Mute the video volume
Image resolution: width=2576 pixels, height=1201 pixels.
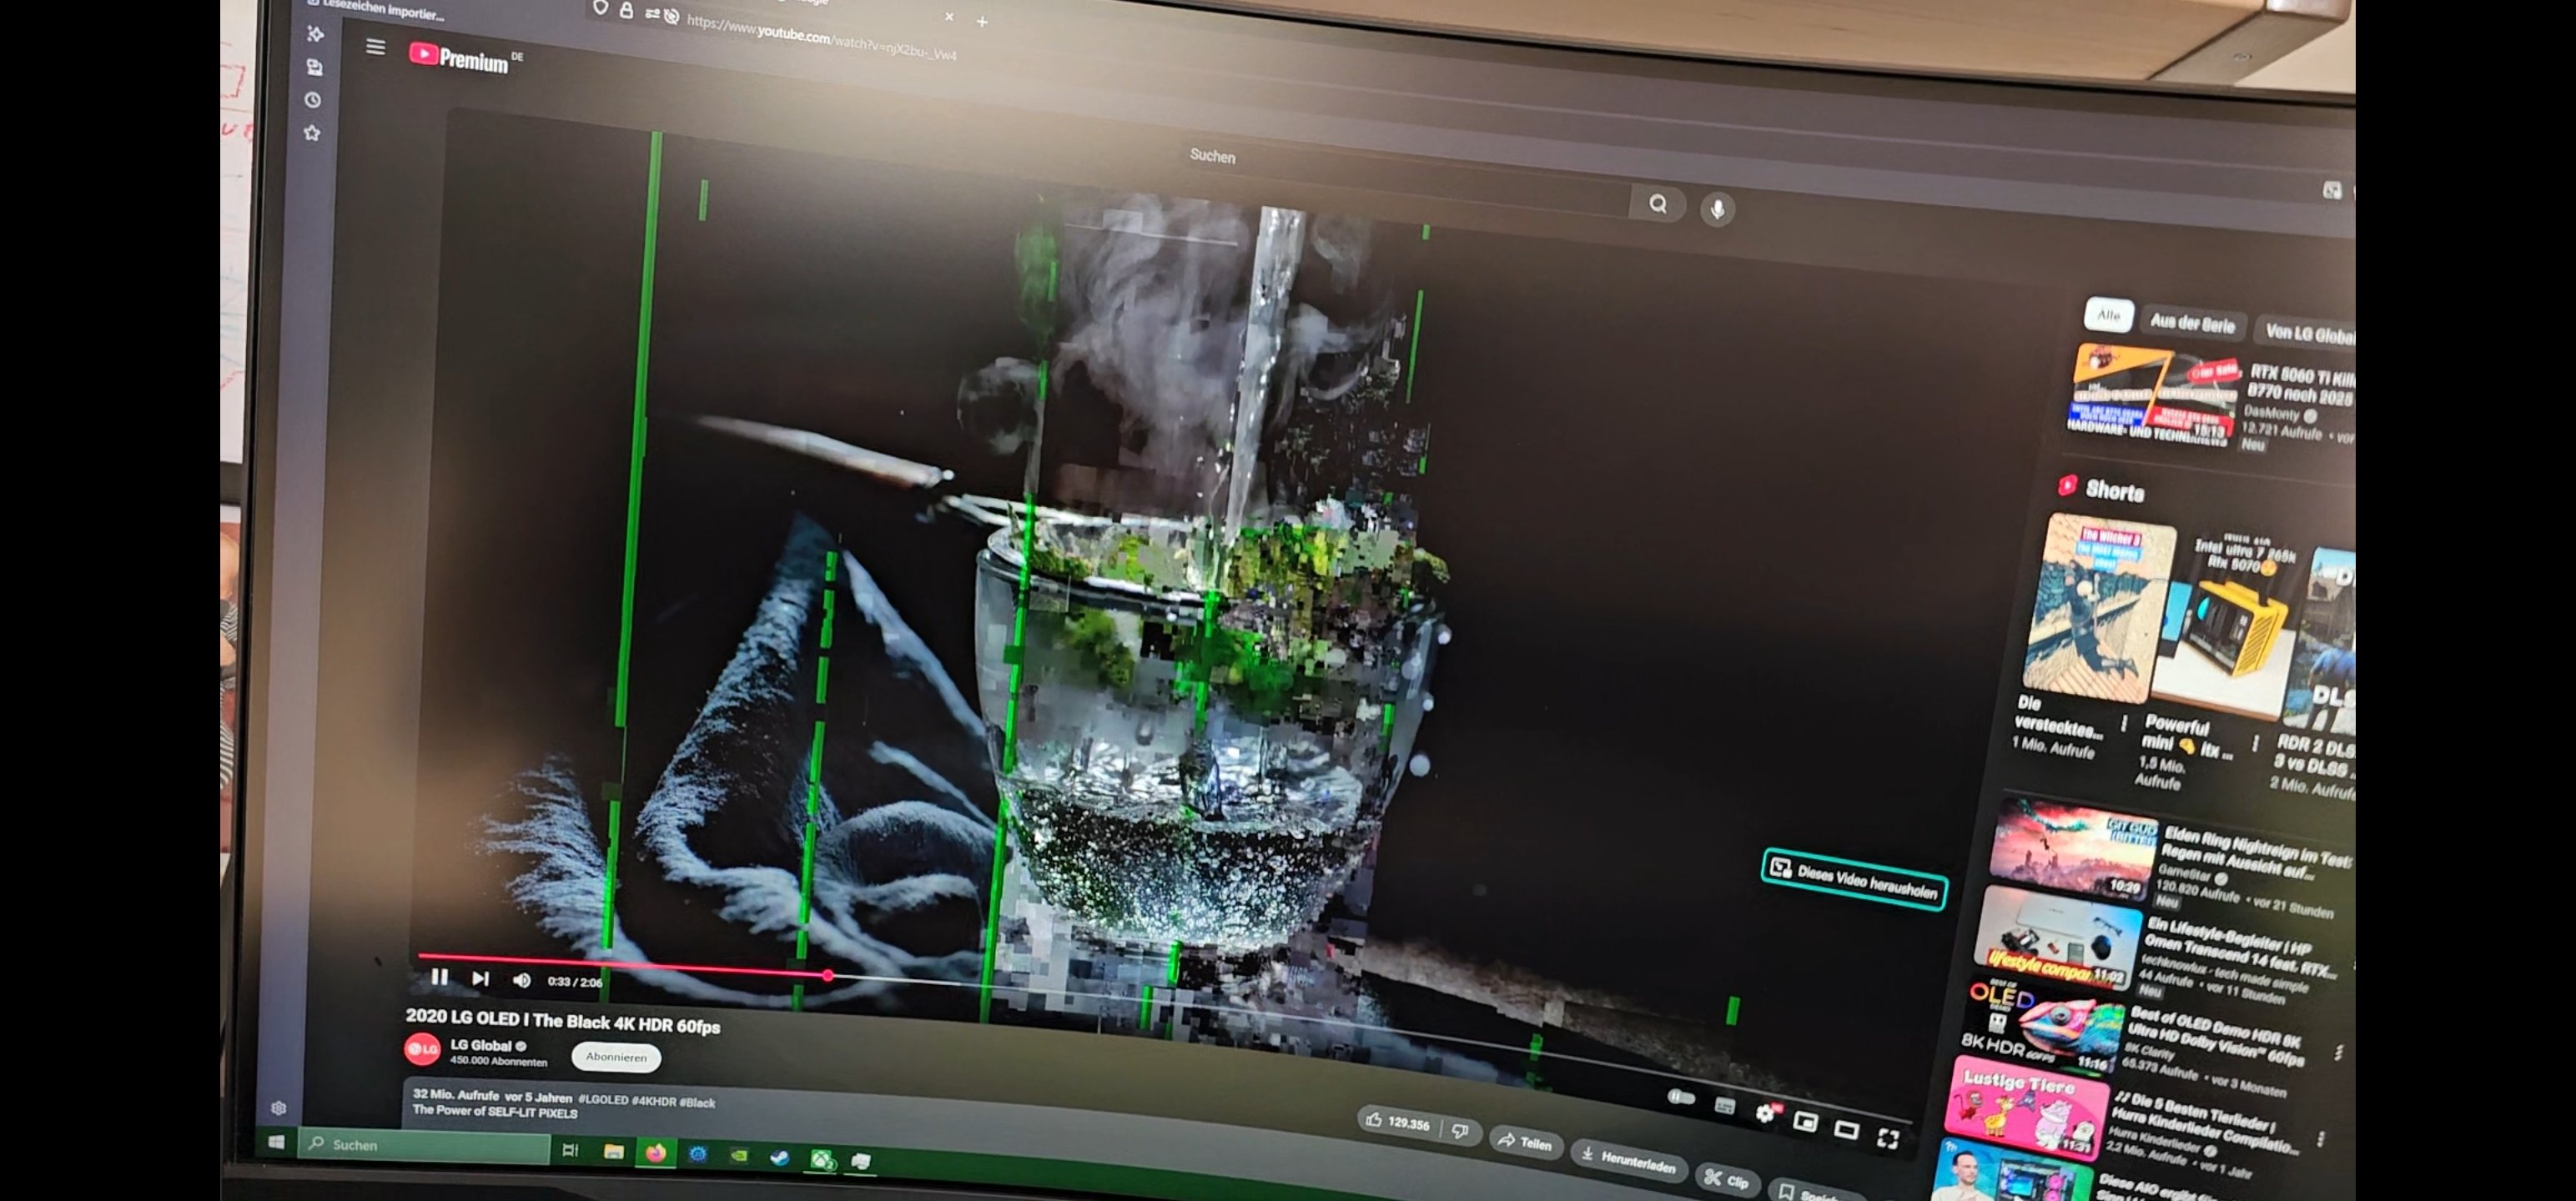[x=521, y=980]
